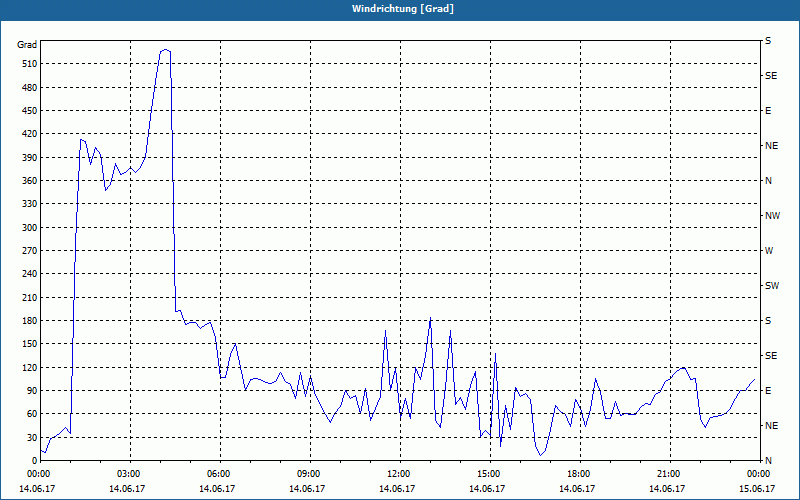Select the 15:00 time axis label

[x=490, y=474]
